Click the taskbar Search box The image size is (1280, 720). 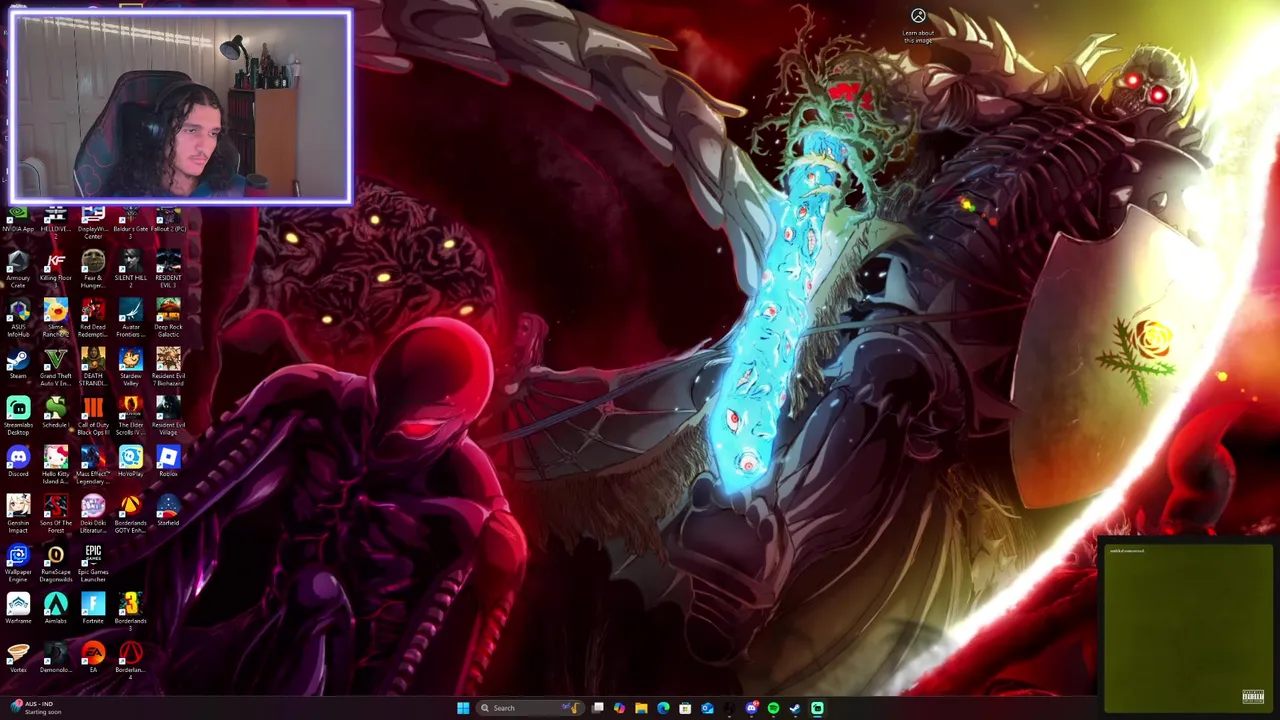[529, 708]
